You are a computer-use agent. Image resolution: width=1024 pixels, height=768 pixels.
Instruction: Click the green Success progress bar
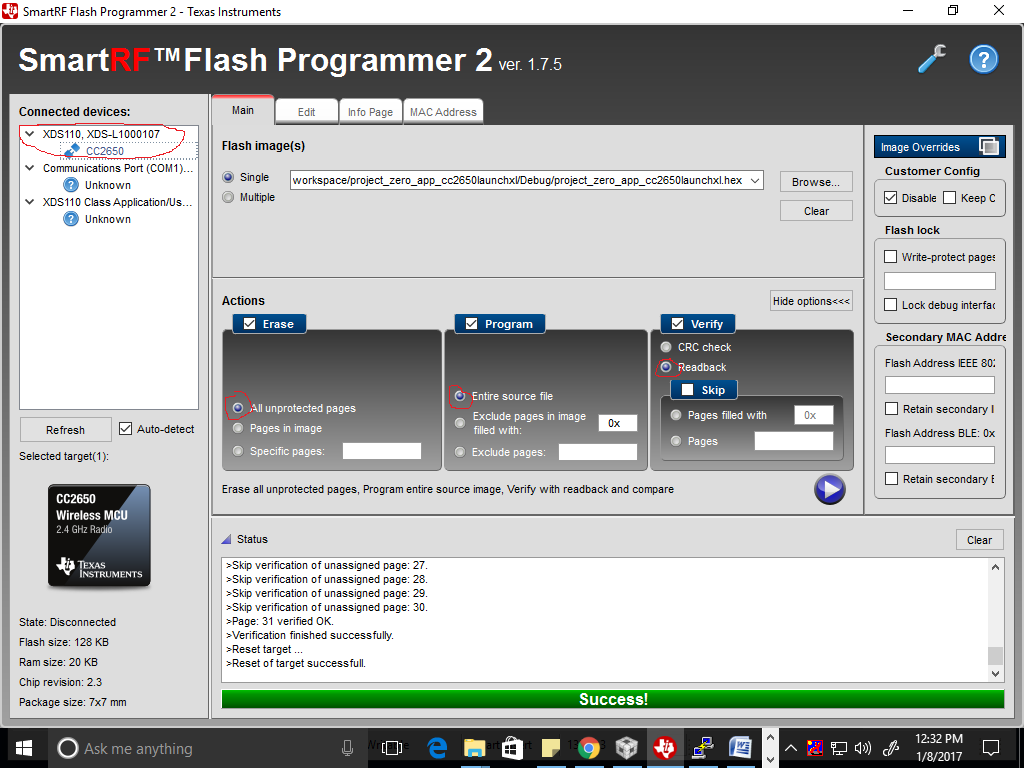tap(613, 699)
